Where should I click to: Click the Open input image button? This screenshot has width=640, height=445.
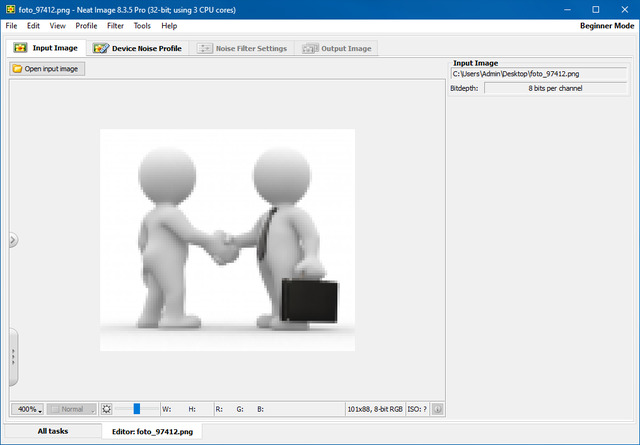tap(48, 69)
